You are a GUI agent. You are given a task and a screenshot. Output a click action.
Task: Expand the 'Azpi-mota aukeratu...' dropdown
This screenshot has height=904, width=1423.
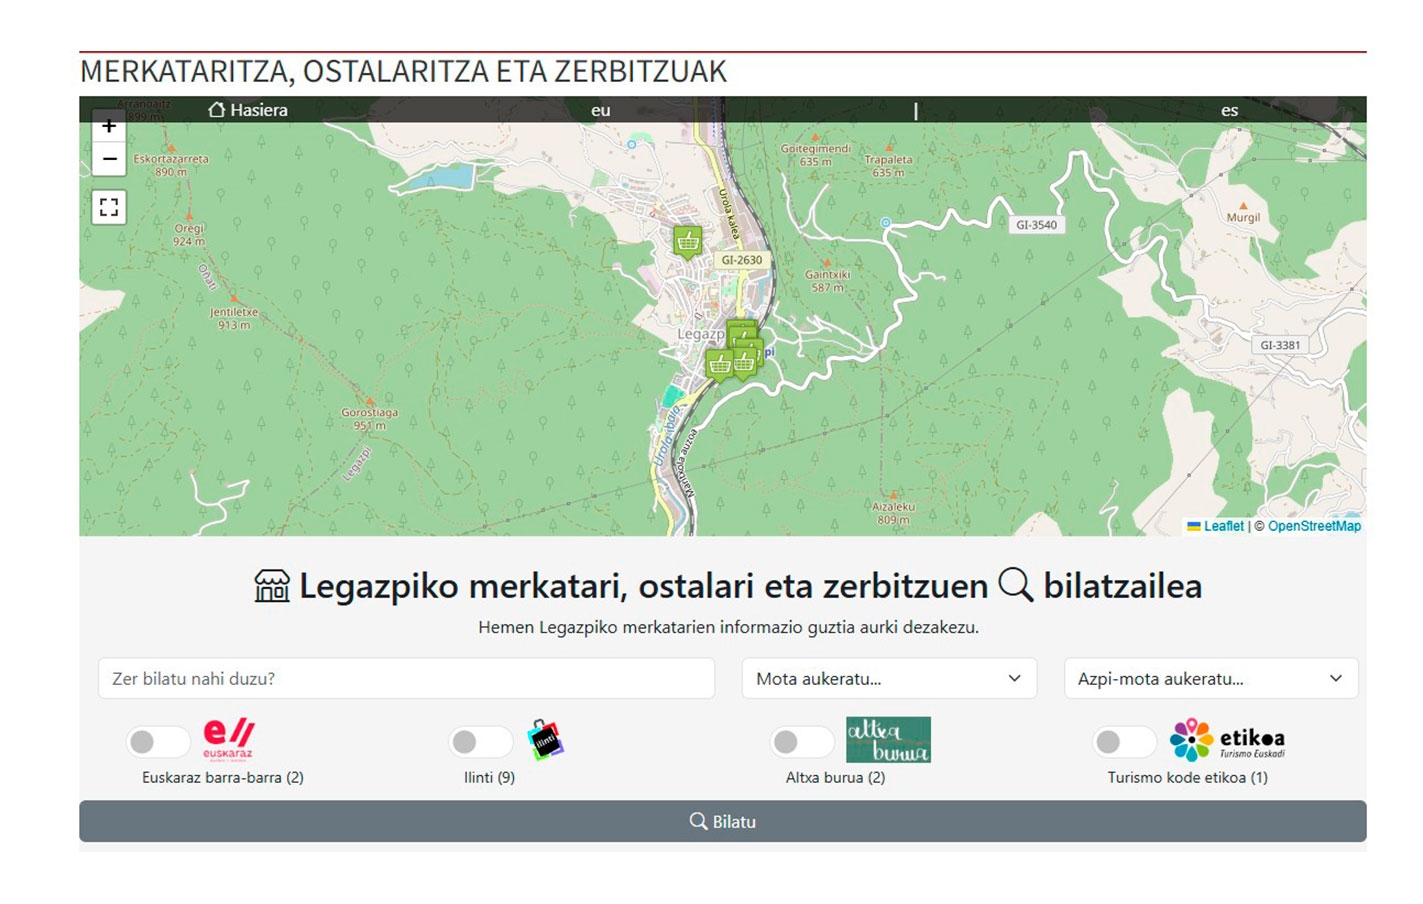(1211, 678)
